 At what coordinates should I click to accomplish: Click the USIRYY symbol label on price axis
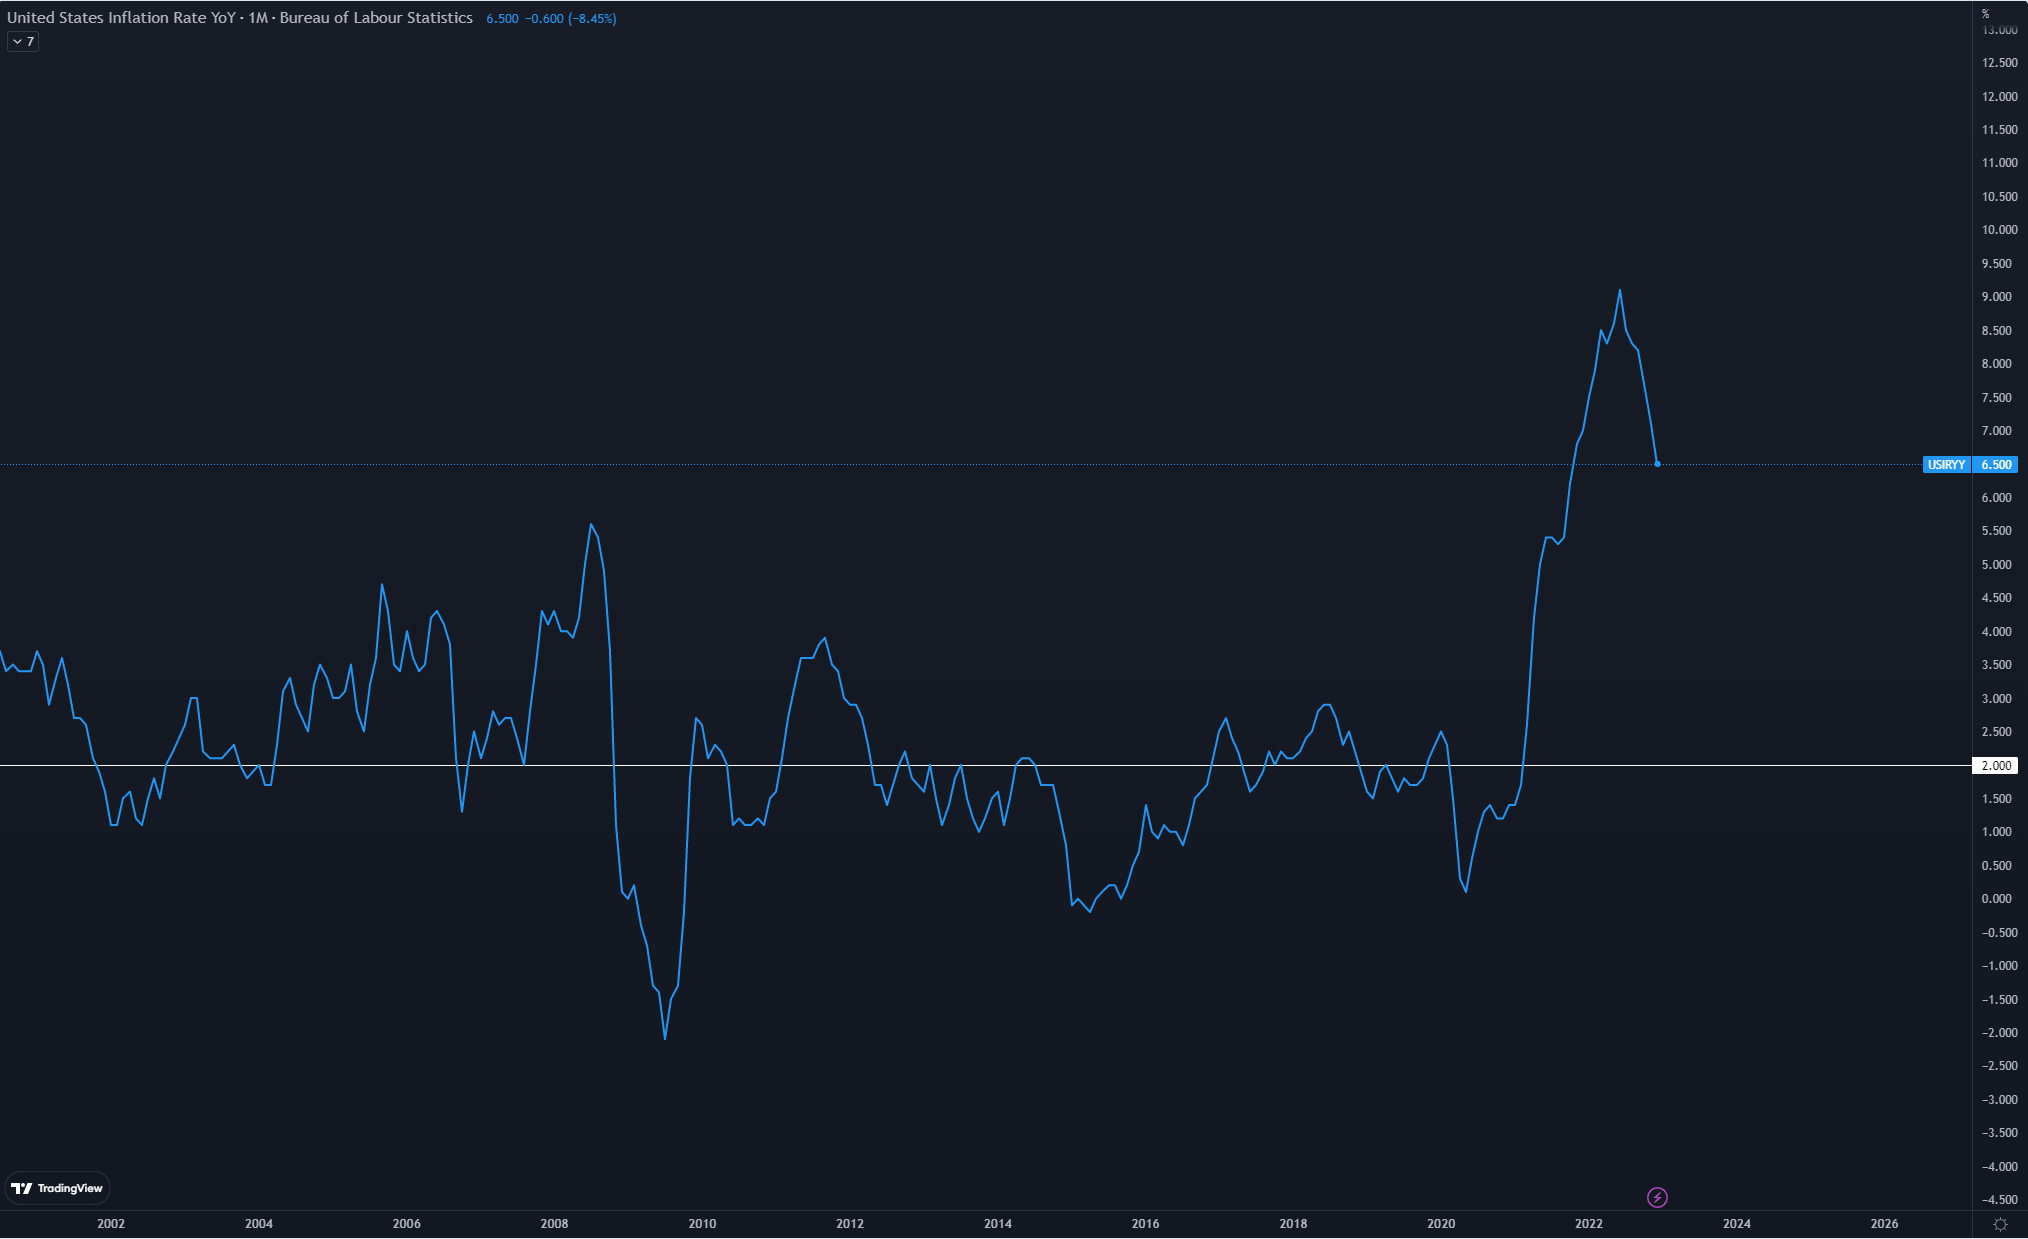(x=1946, y=465)
